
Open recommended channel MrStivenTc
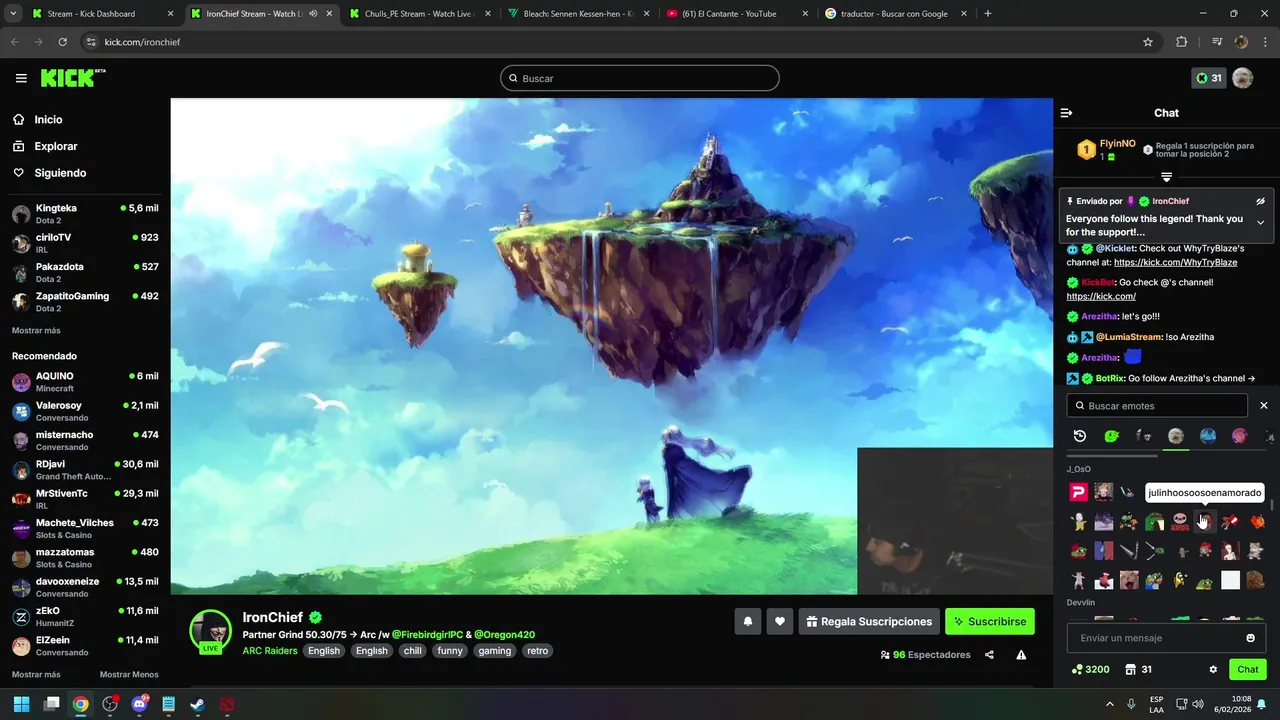coord(84,499)
